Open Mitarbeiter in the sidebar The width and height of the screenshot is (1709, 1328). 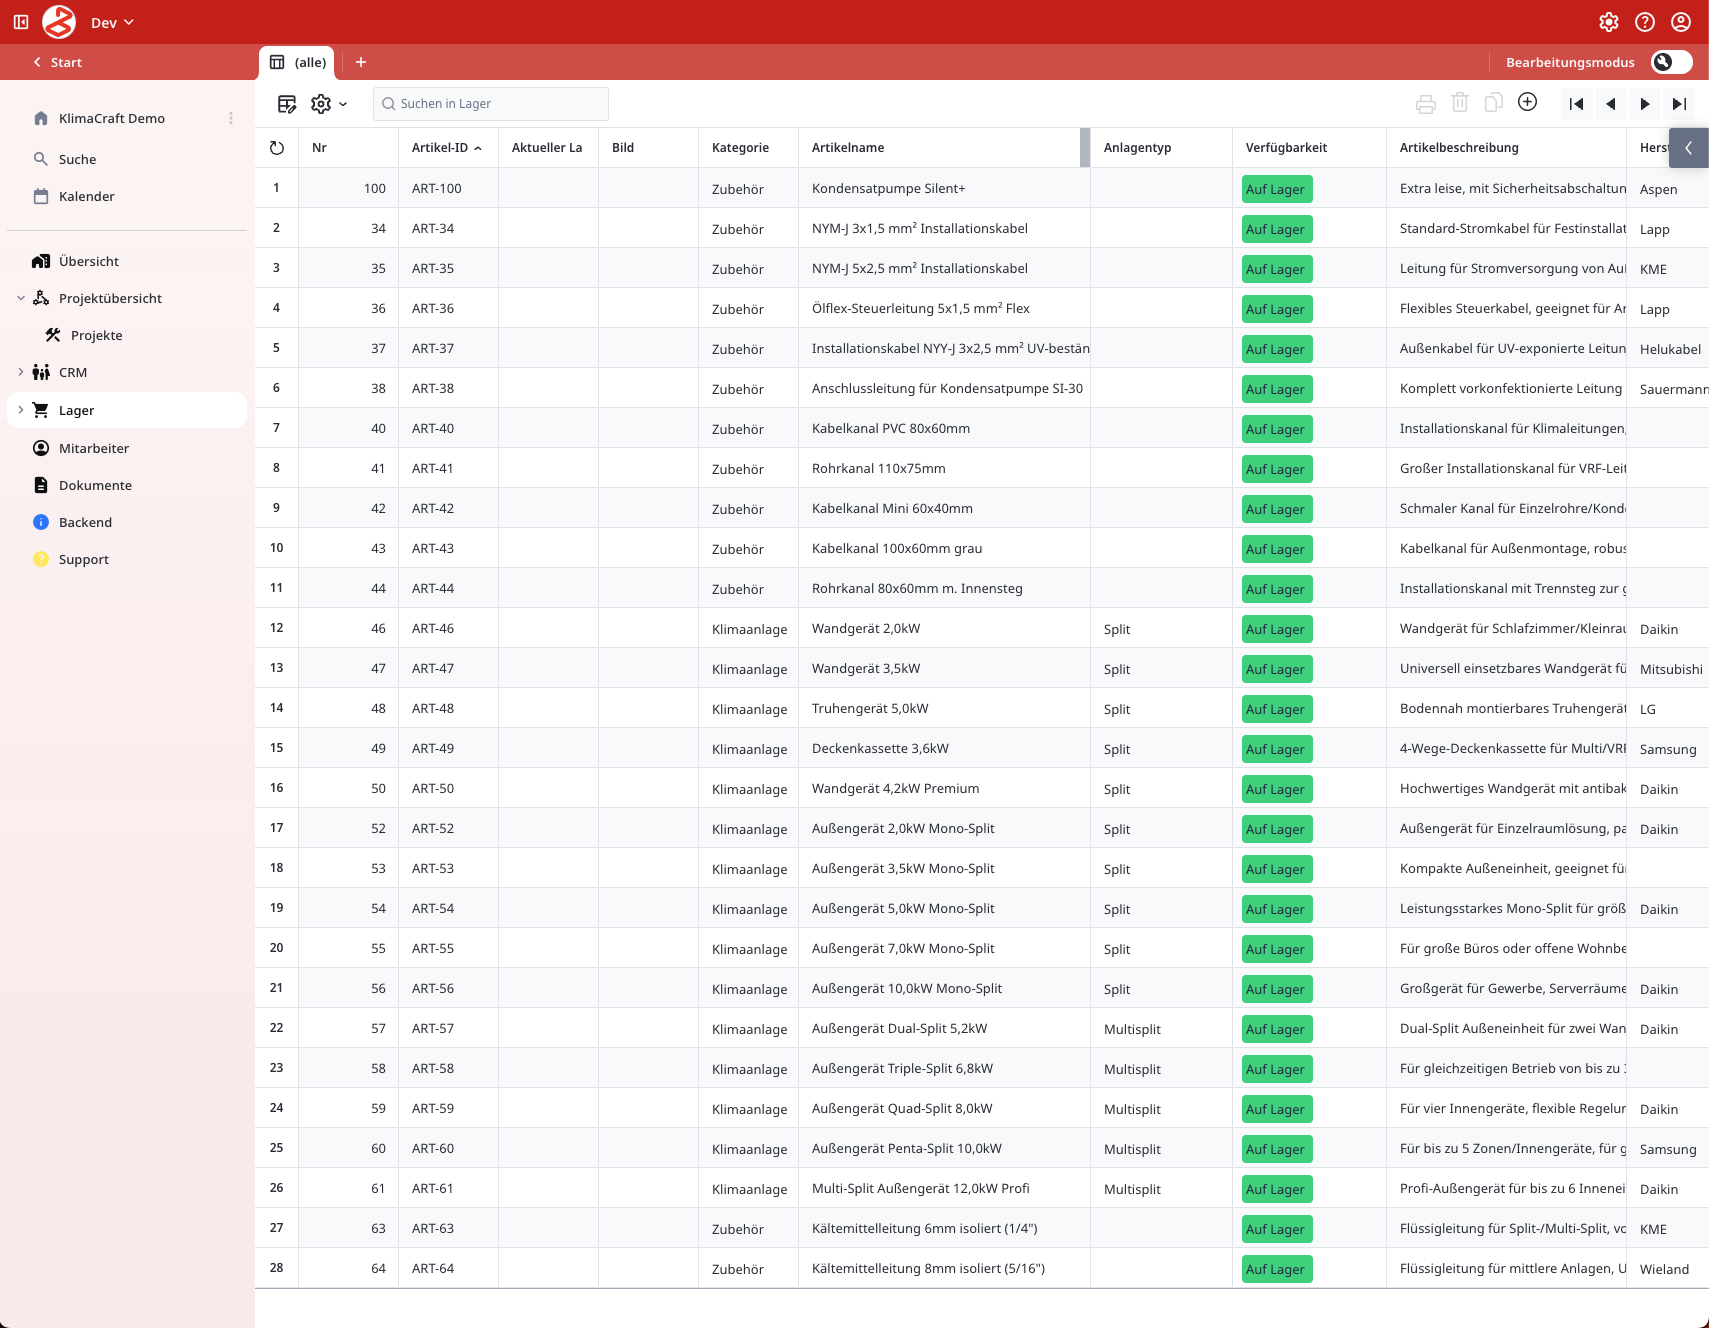[94, 448]
